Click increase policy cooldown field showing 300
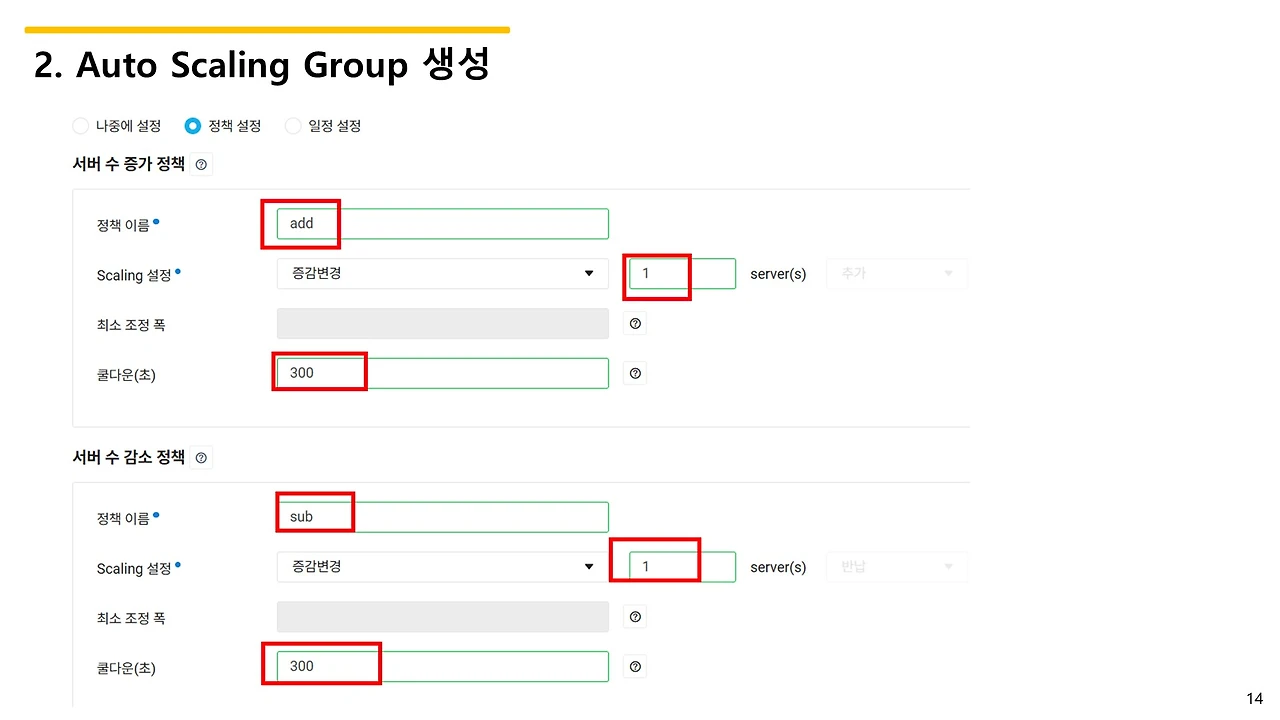The width and height of the screenshot is (1280, 720). point(442,373)
